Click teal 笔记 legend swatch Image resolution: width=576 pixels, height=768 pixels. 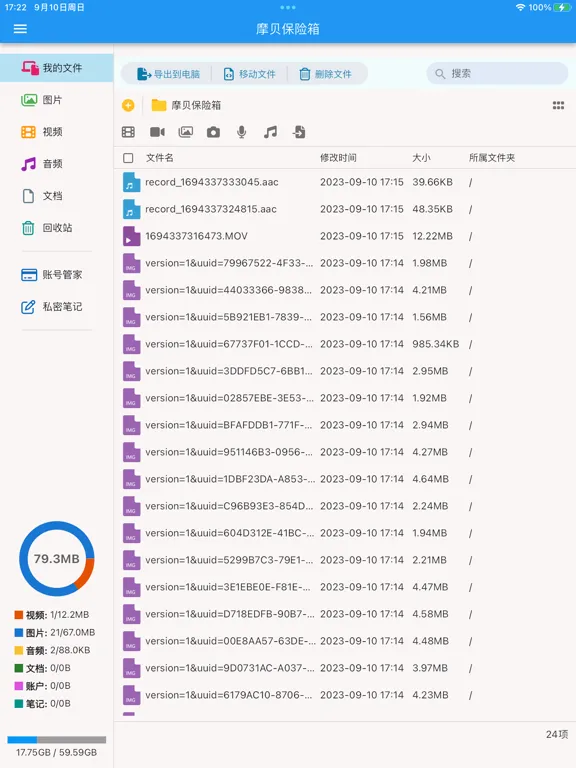tap(19, 704)
